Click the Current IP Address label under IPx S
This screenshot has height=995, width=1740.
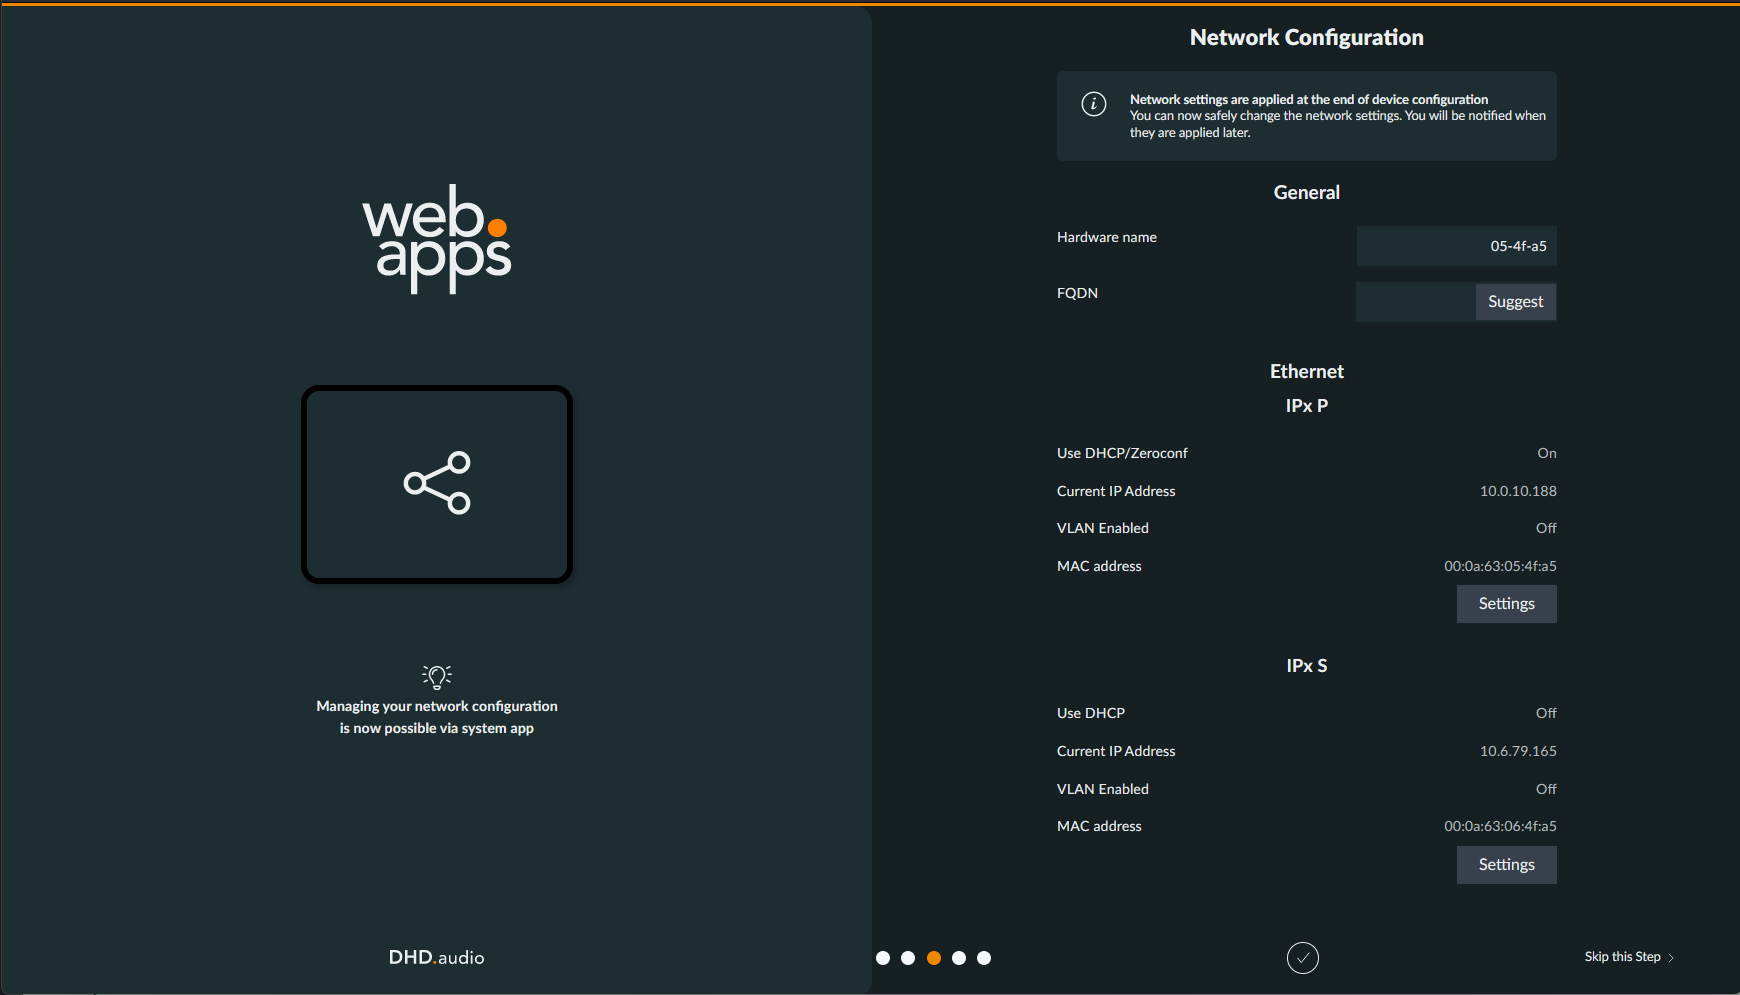[1116, 751]
